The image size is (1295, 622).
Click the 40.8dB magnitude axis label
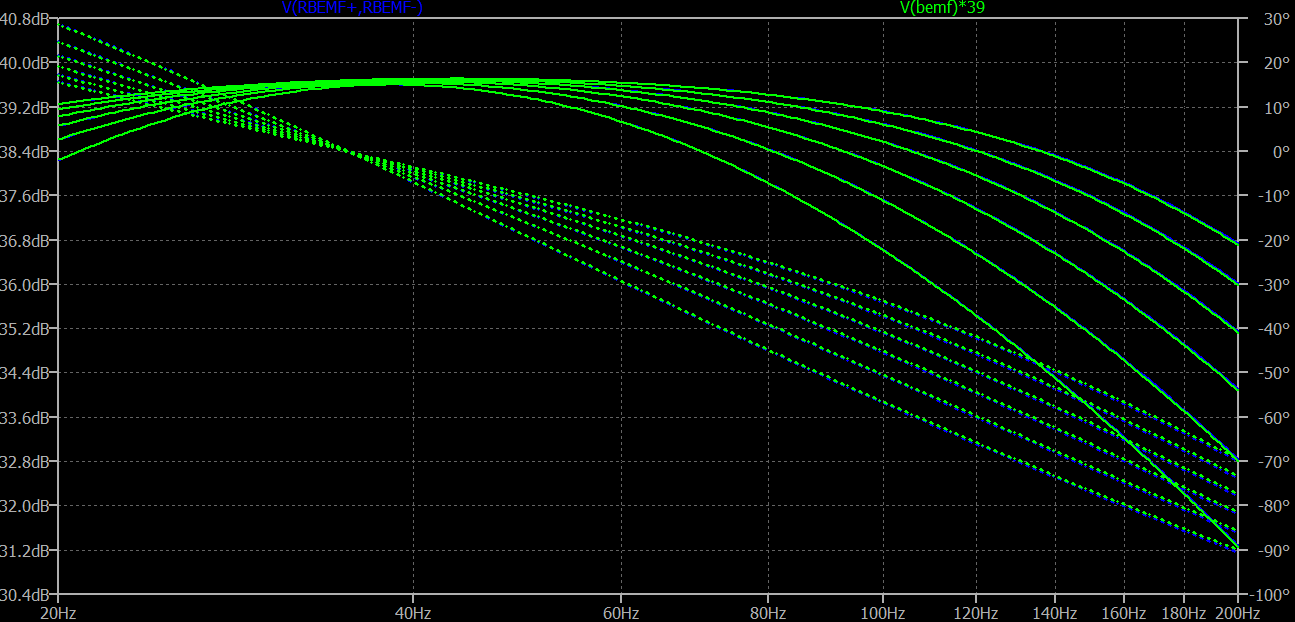tap(27, 19)
